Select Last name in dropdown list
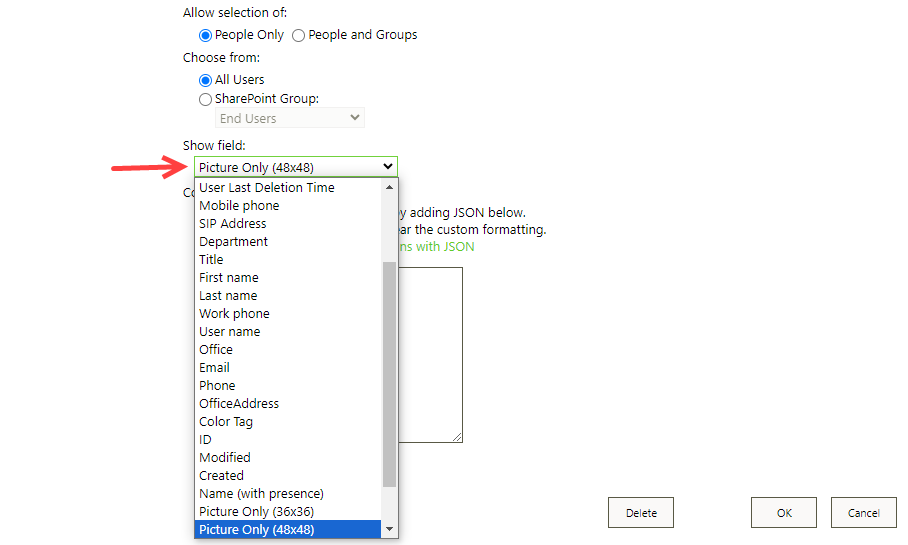Viewport: 908px width, 545px height. (x=288, y=295)
